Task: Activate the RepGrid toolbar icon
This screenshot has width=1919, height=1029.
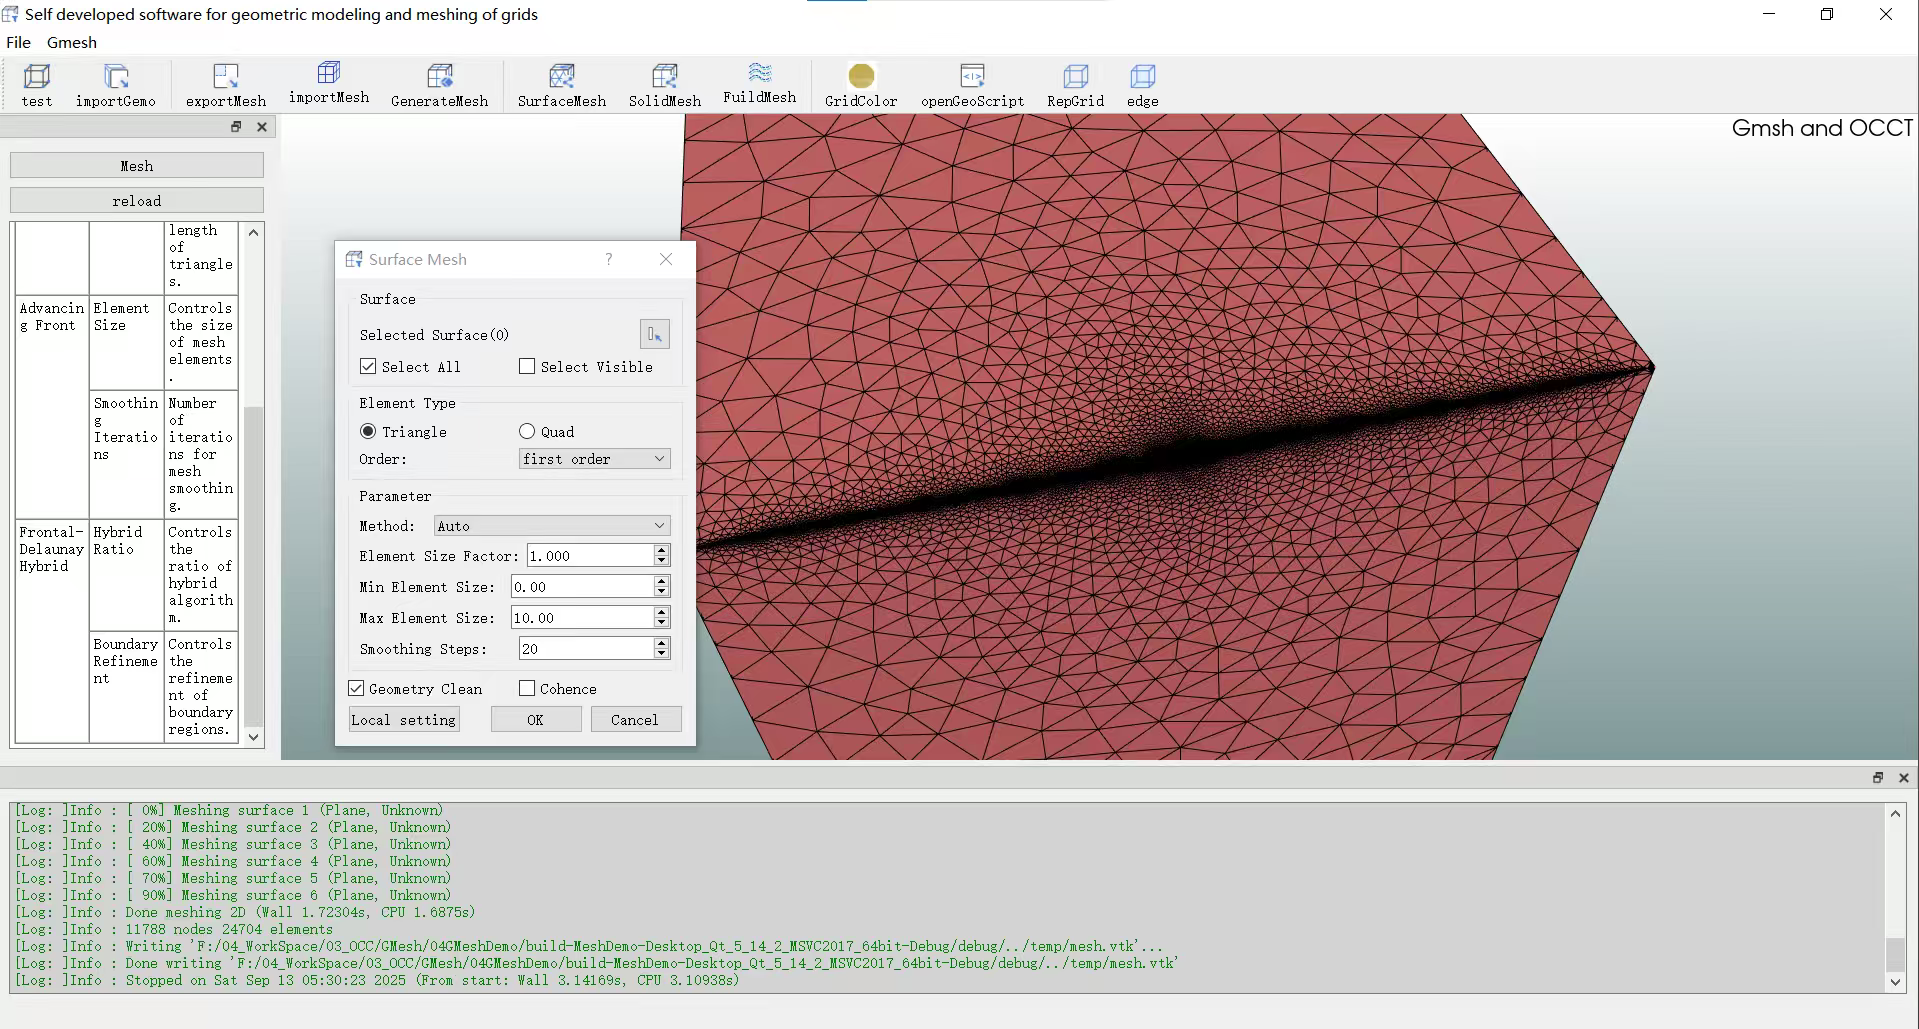Action: pyautogui.click(x=1075, y=77)
